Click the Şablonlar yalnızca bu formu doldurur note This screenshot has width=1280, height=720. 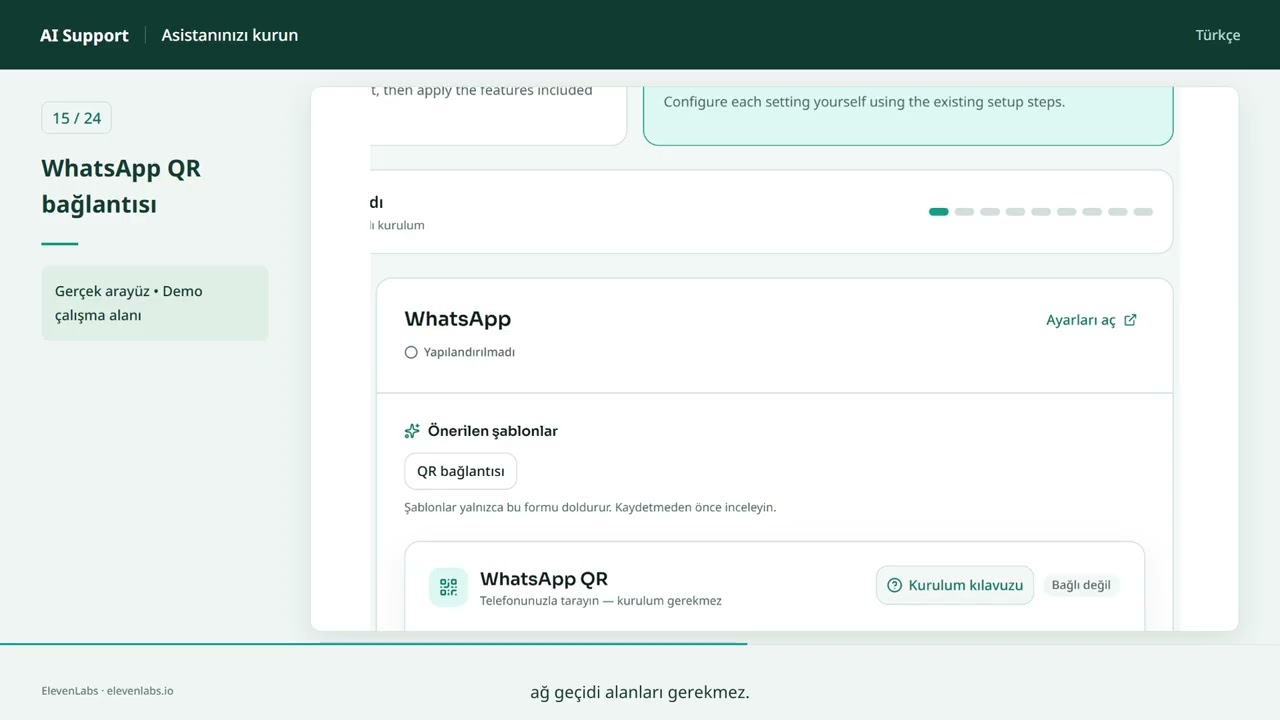pyautogui.click(x=590, y=507)
